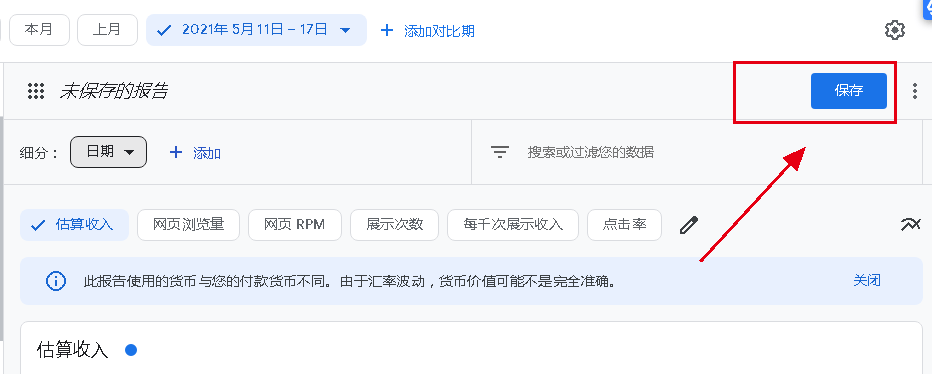The height and width of the screenshot is (374, 932).
Task: Select the 上月 date preset
Action: pos(108,30)
